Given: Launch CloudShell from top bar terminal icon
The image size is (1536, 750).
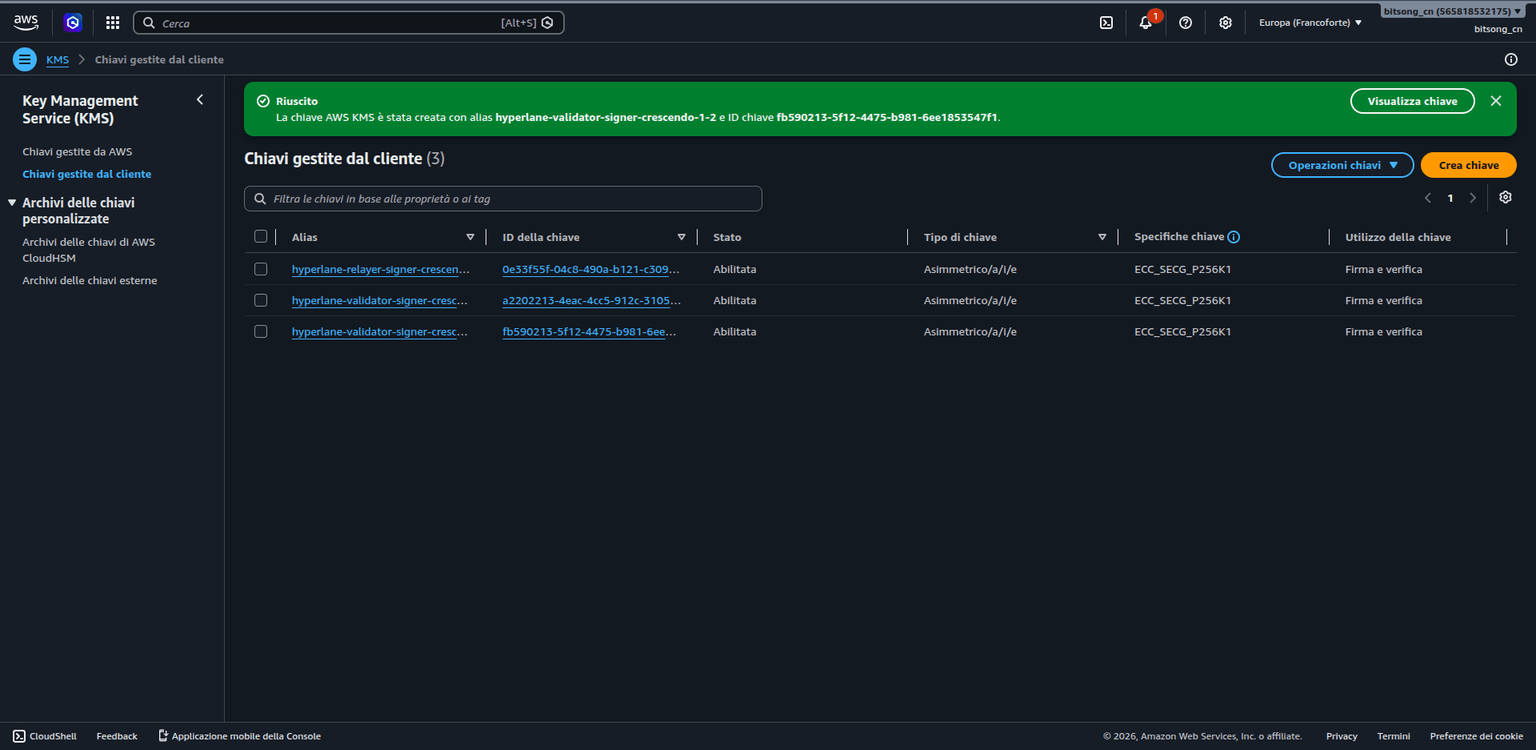Looking at the screenshot, I should point(1106,22).
